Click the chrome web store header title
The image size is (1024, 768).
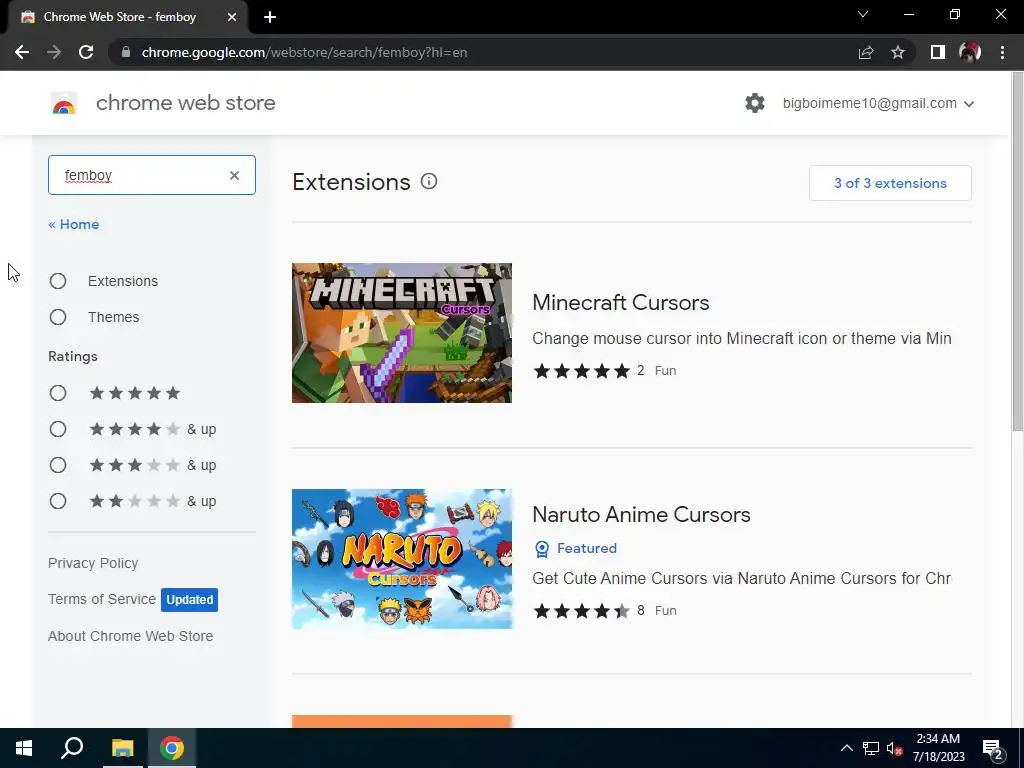point(185,103)
